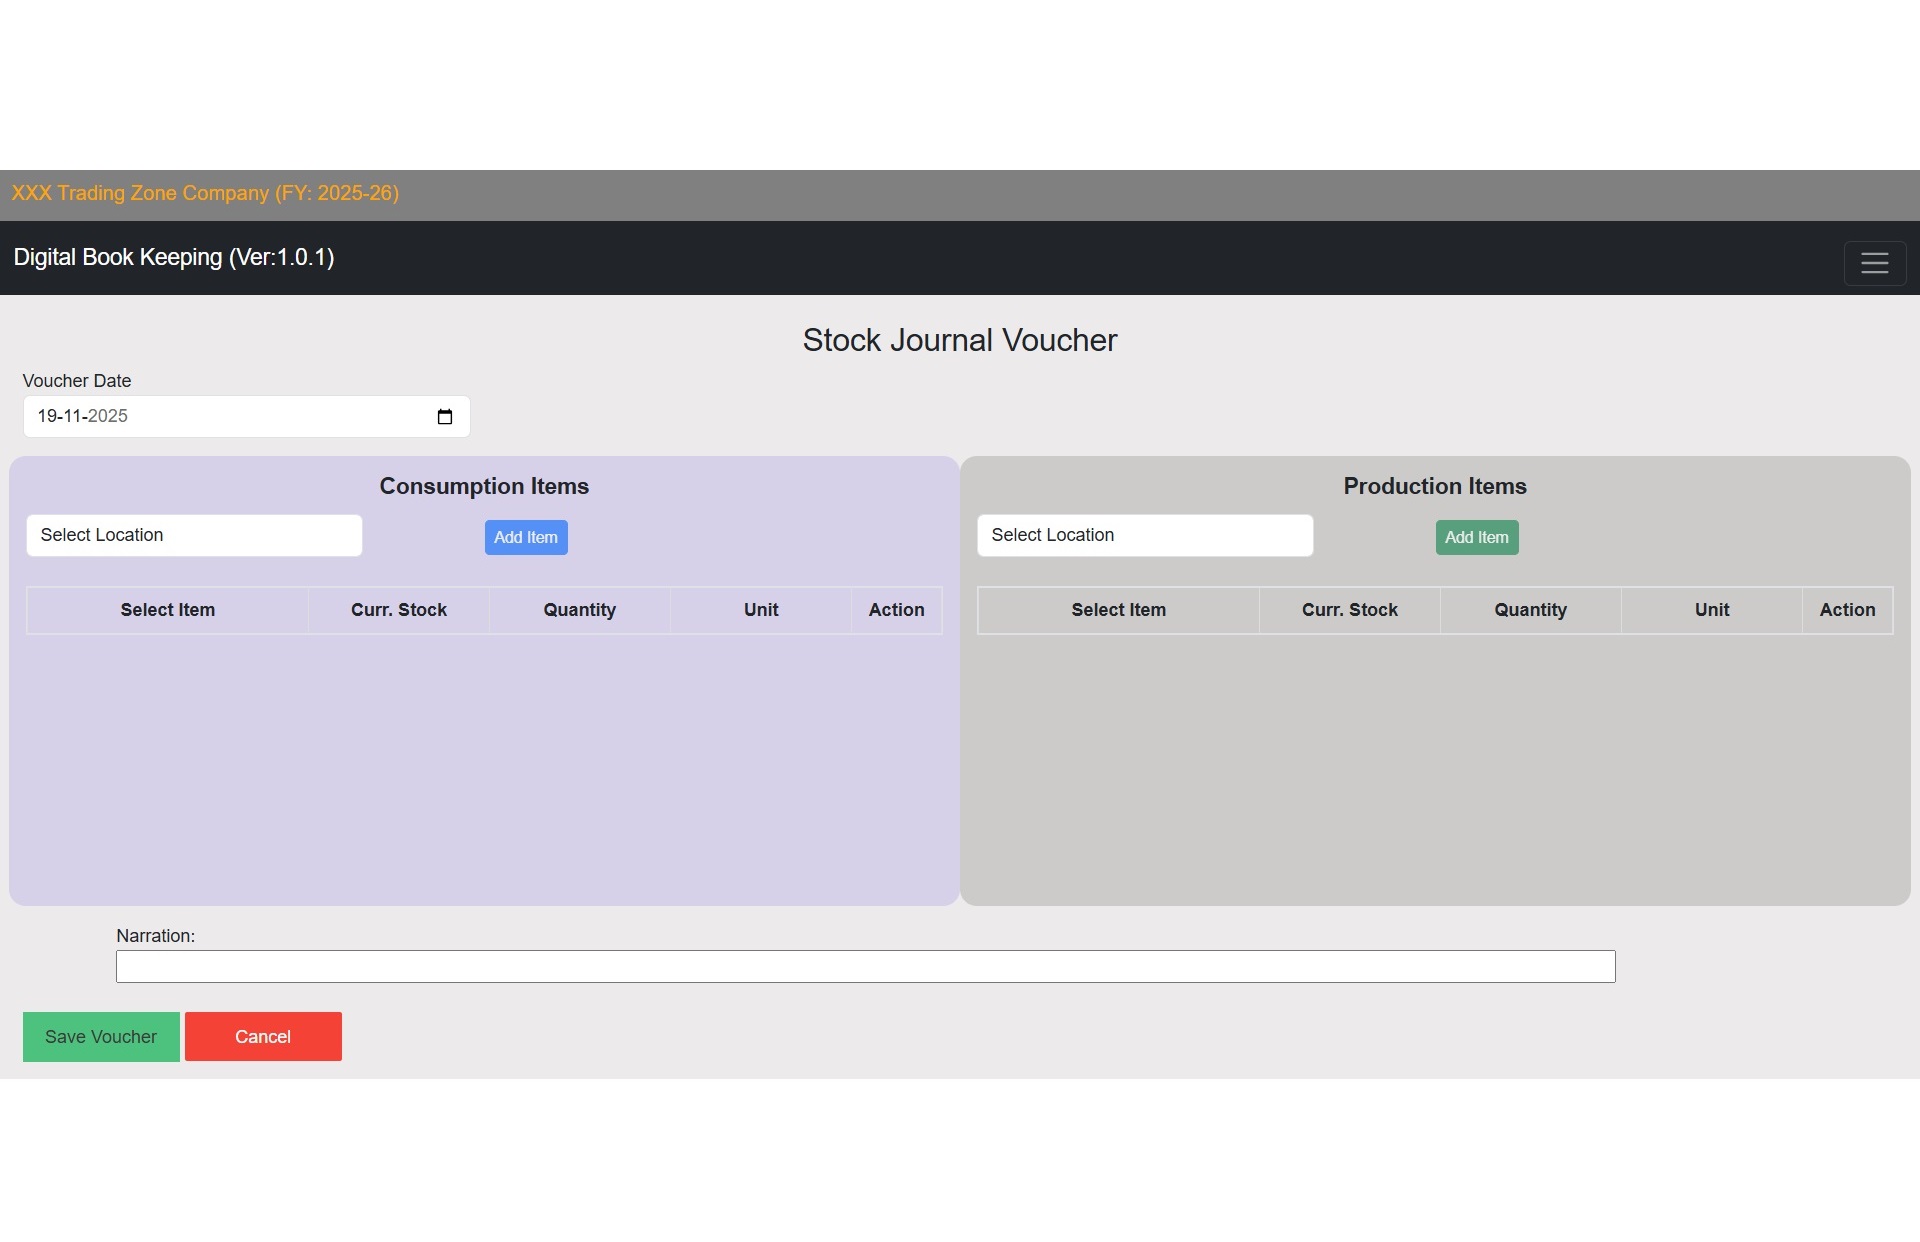Viewport: 1920px width, 1242px height.
Task: Click green Add Item under Production Items
Action: [x=1476, y=538]
